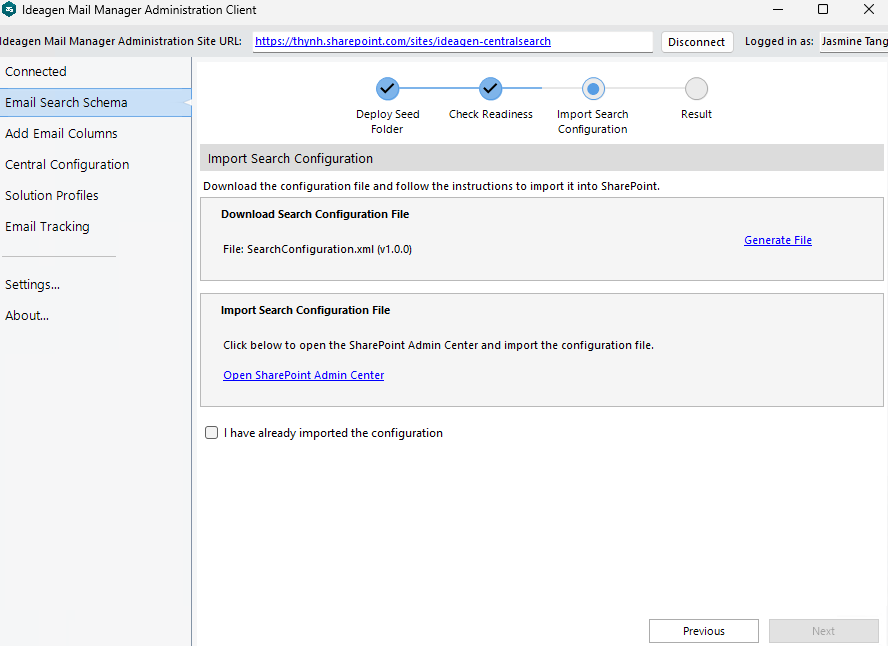Click the Disconnect button
The height and width of the screenshot is (646, 888).
[x=697, y=42]
